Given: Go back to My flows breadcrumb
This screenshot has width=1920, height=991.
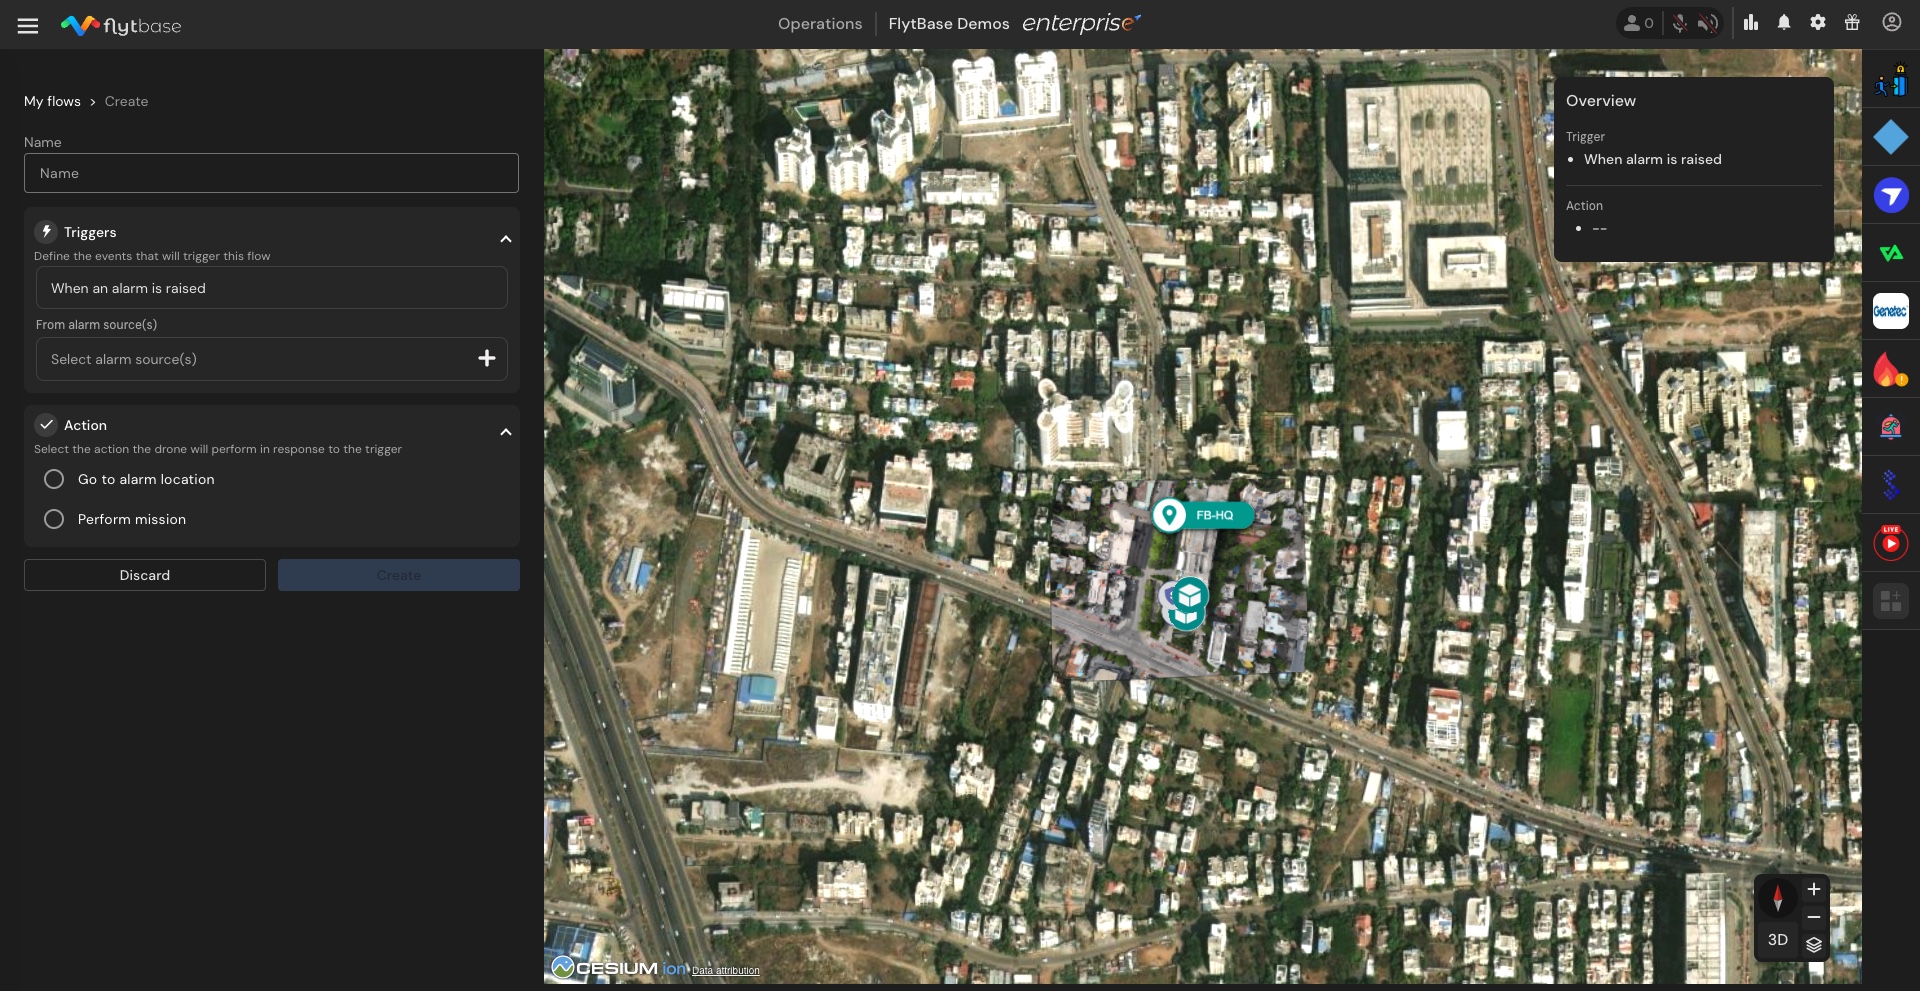Looking at the screenshot, I should (x=52, y=102).
